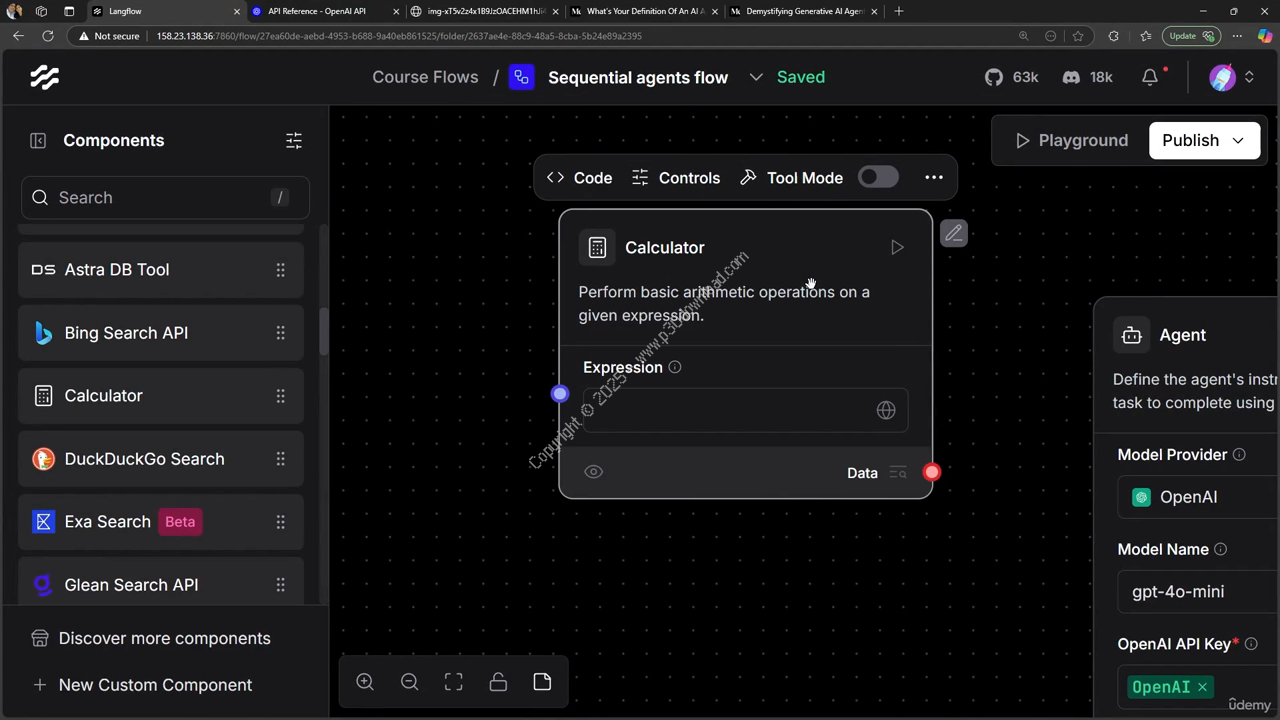Go to Course Flows folder
This screenshot has width=1280, height=720.
pos(425,77)
